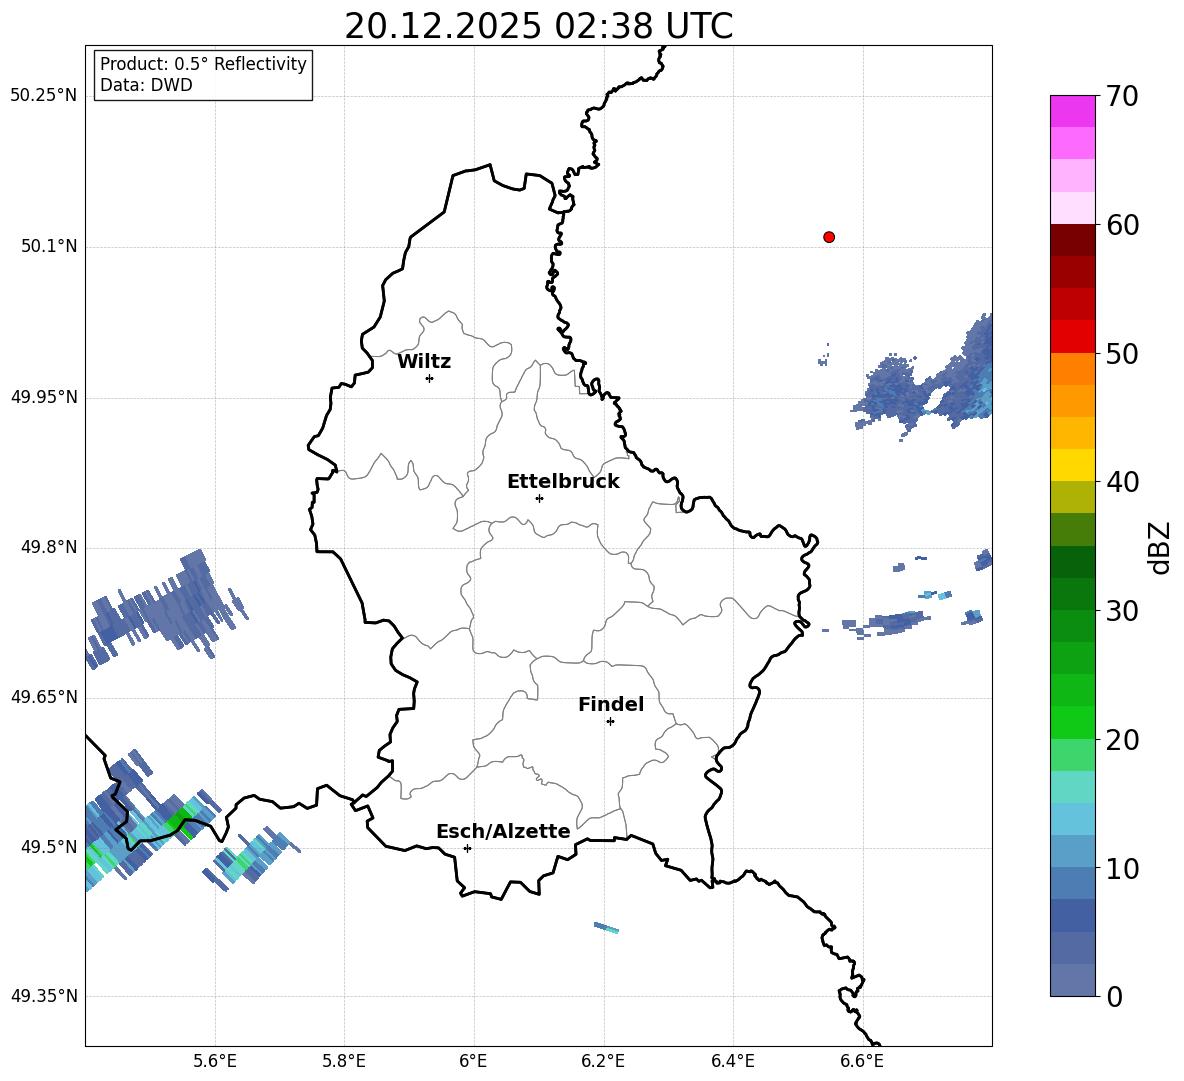Click the colorbar 40 tick label

1122,482
